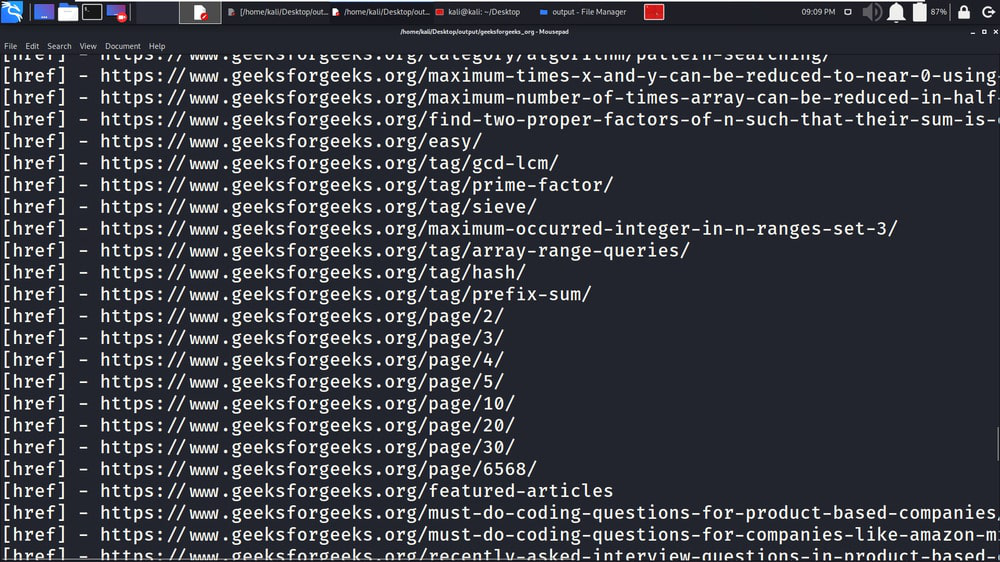The image size is (1000, 562).
Task: Click the maximum-occurred-integer-in-n-ranges-set-3 line
Action: [x=450, y=228]
